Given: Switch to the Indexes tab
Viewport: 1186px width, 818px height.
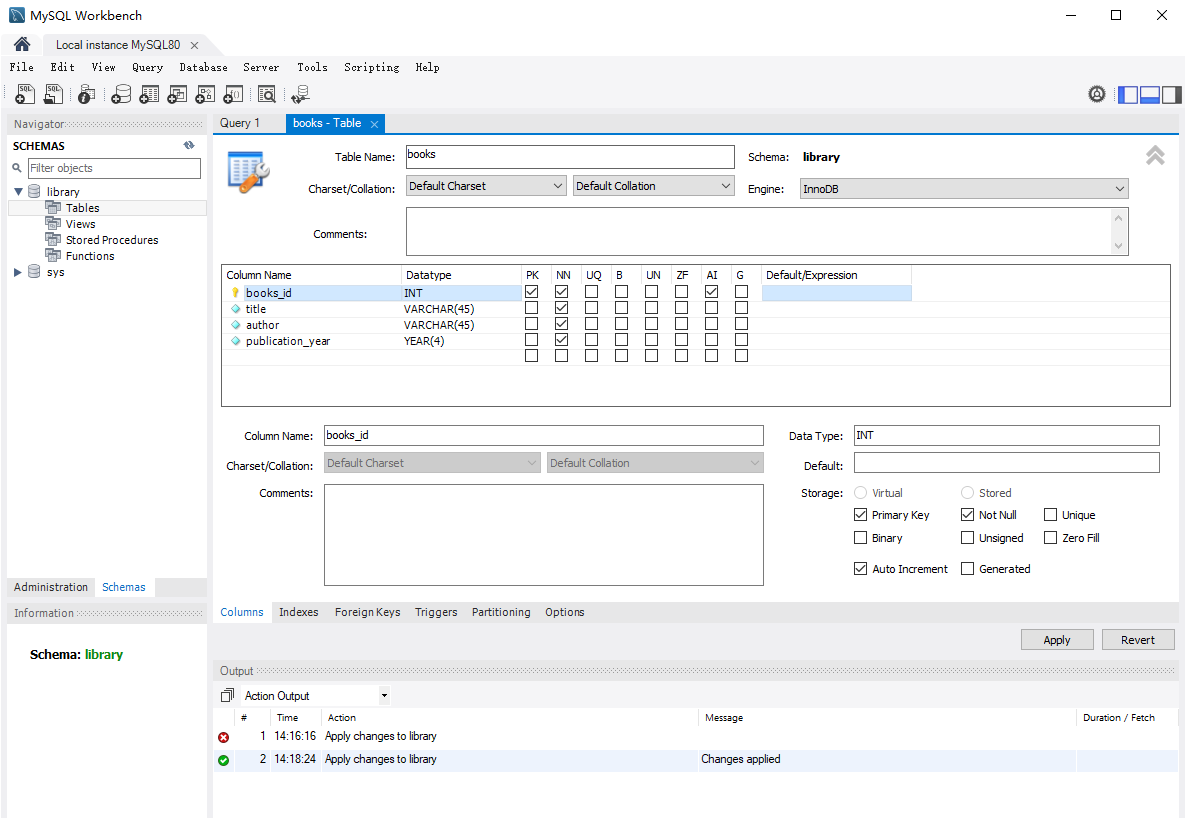Looking at the screenshot, I should pyautogui.click(x=299, y=612).
